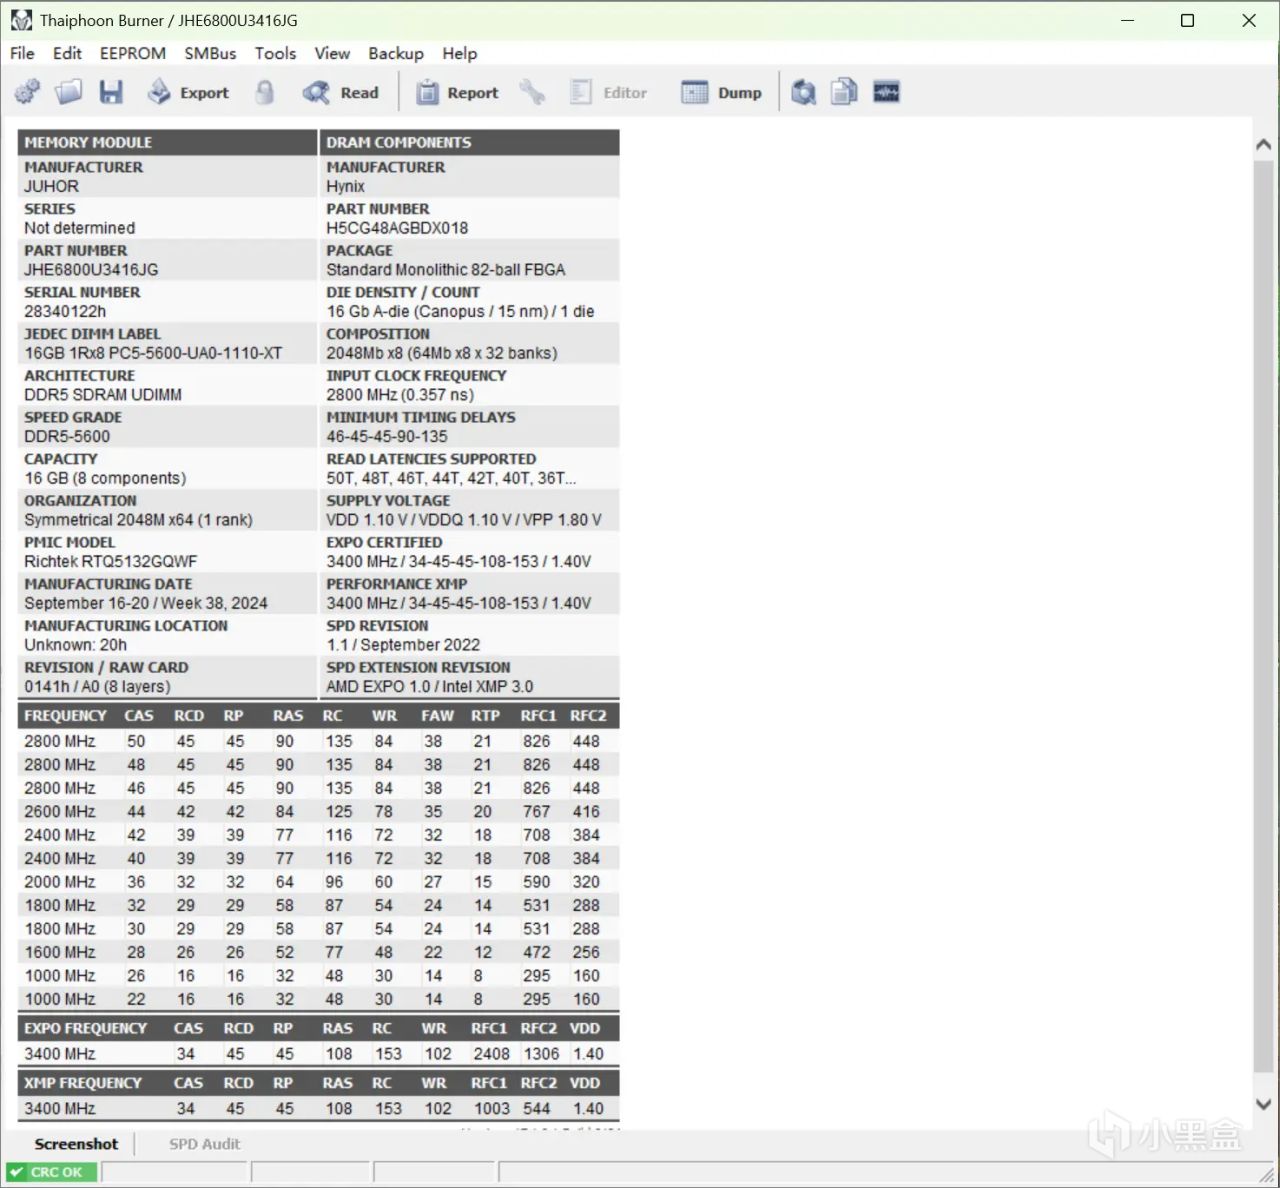The image size is (1280, 1188).
Task: Click the JEDEC label 16GB 1Rx8 PC5-5600-UA0-1110-XT
Action: coord(153,354)
